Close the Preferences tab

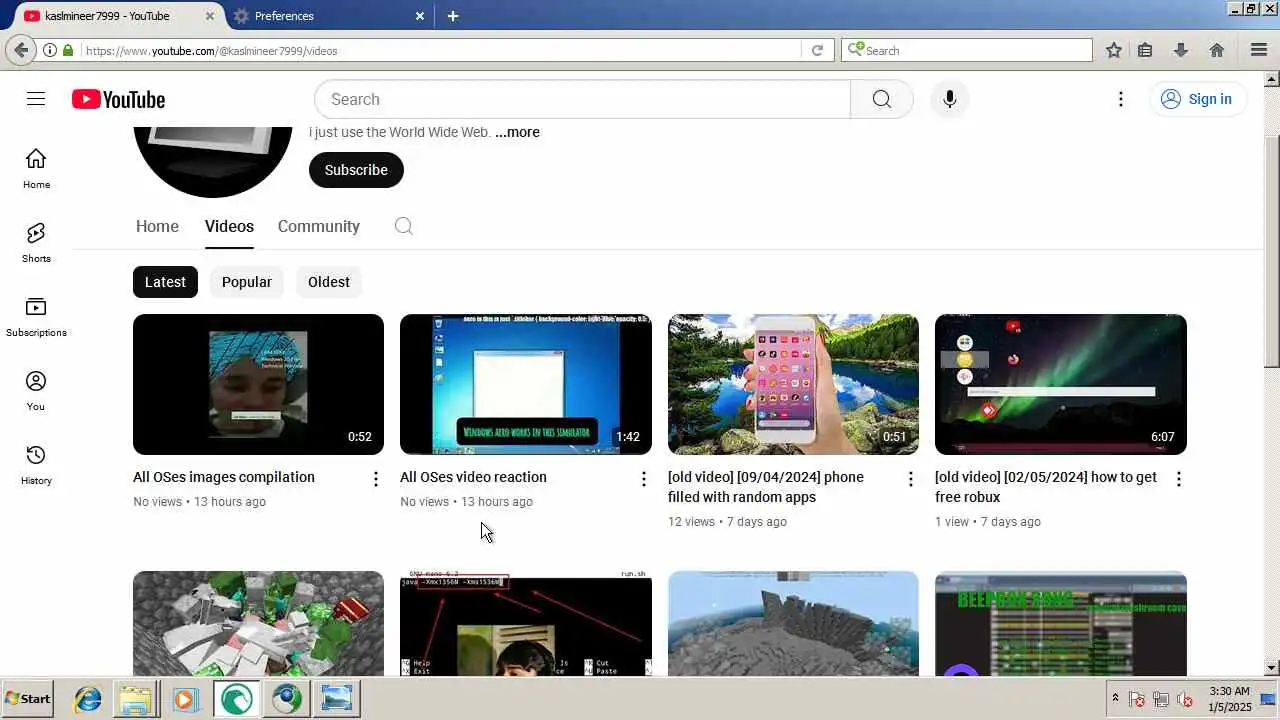(x=420, y=16)
